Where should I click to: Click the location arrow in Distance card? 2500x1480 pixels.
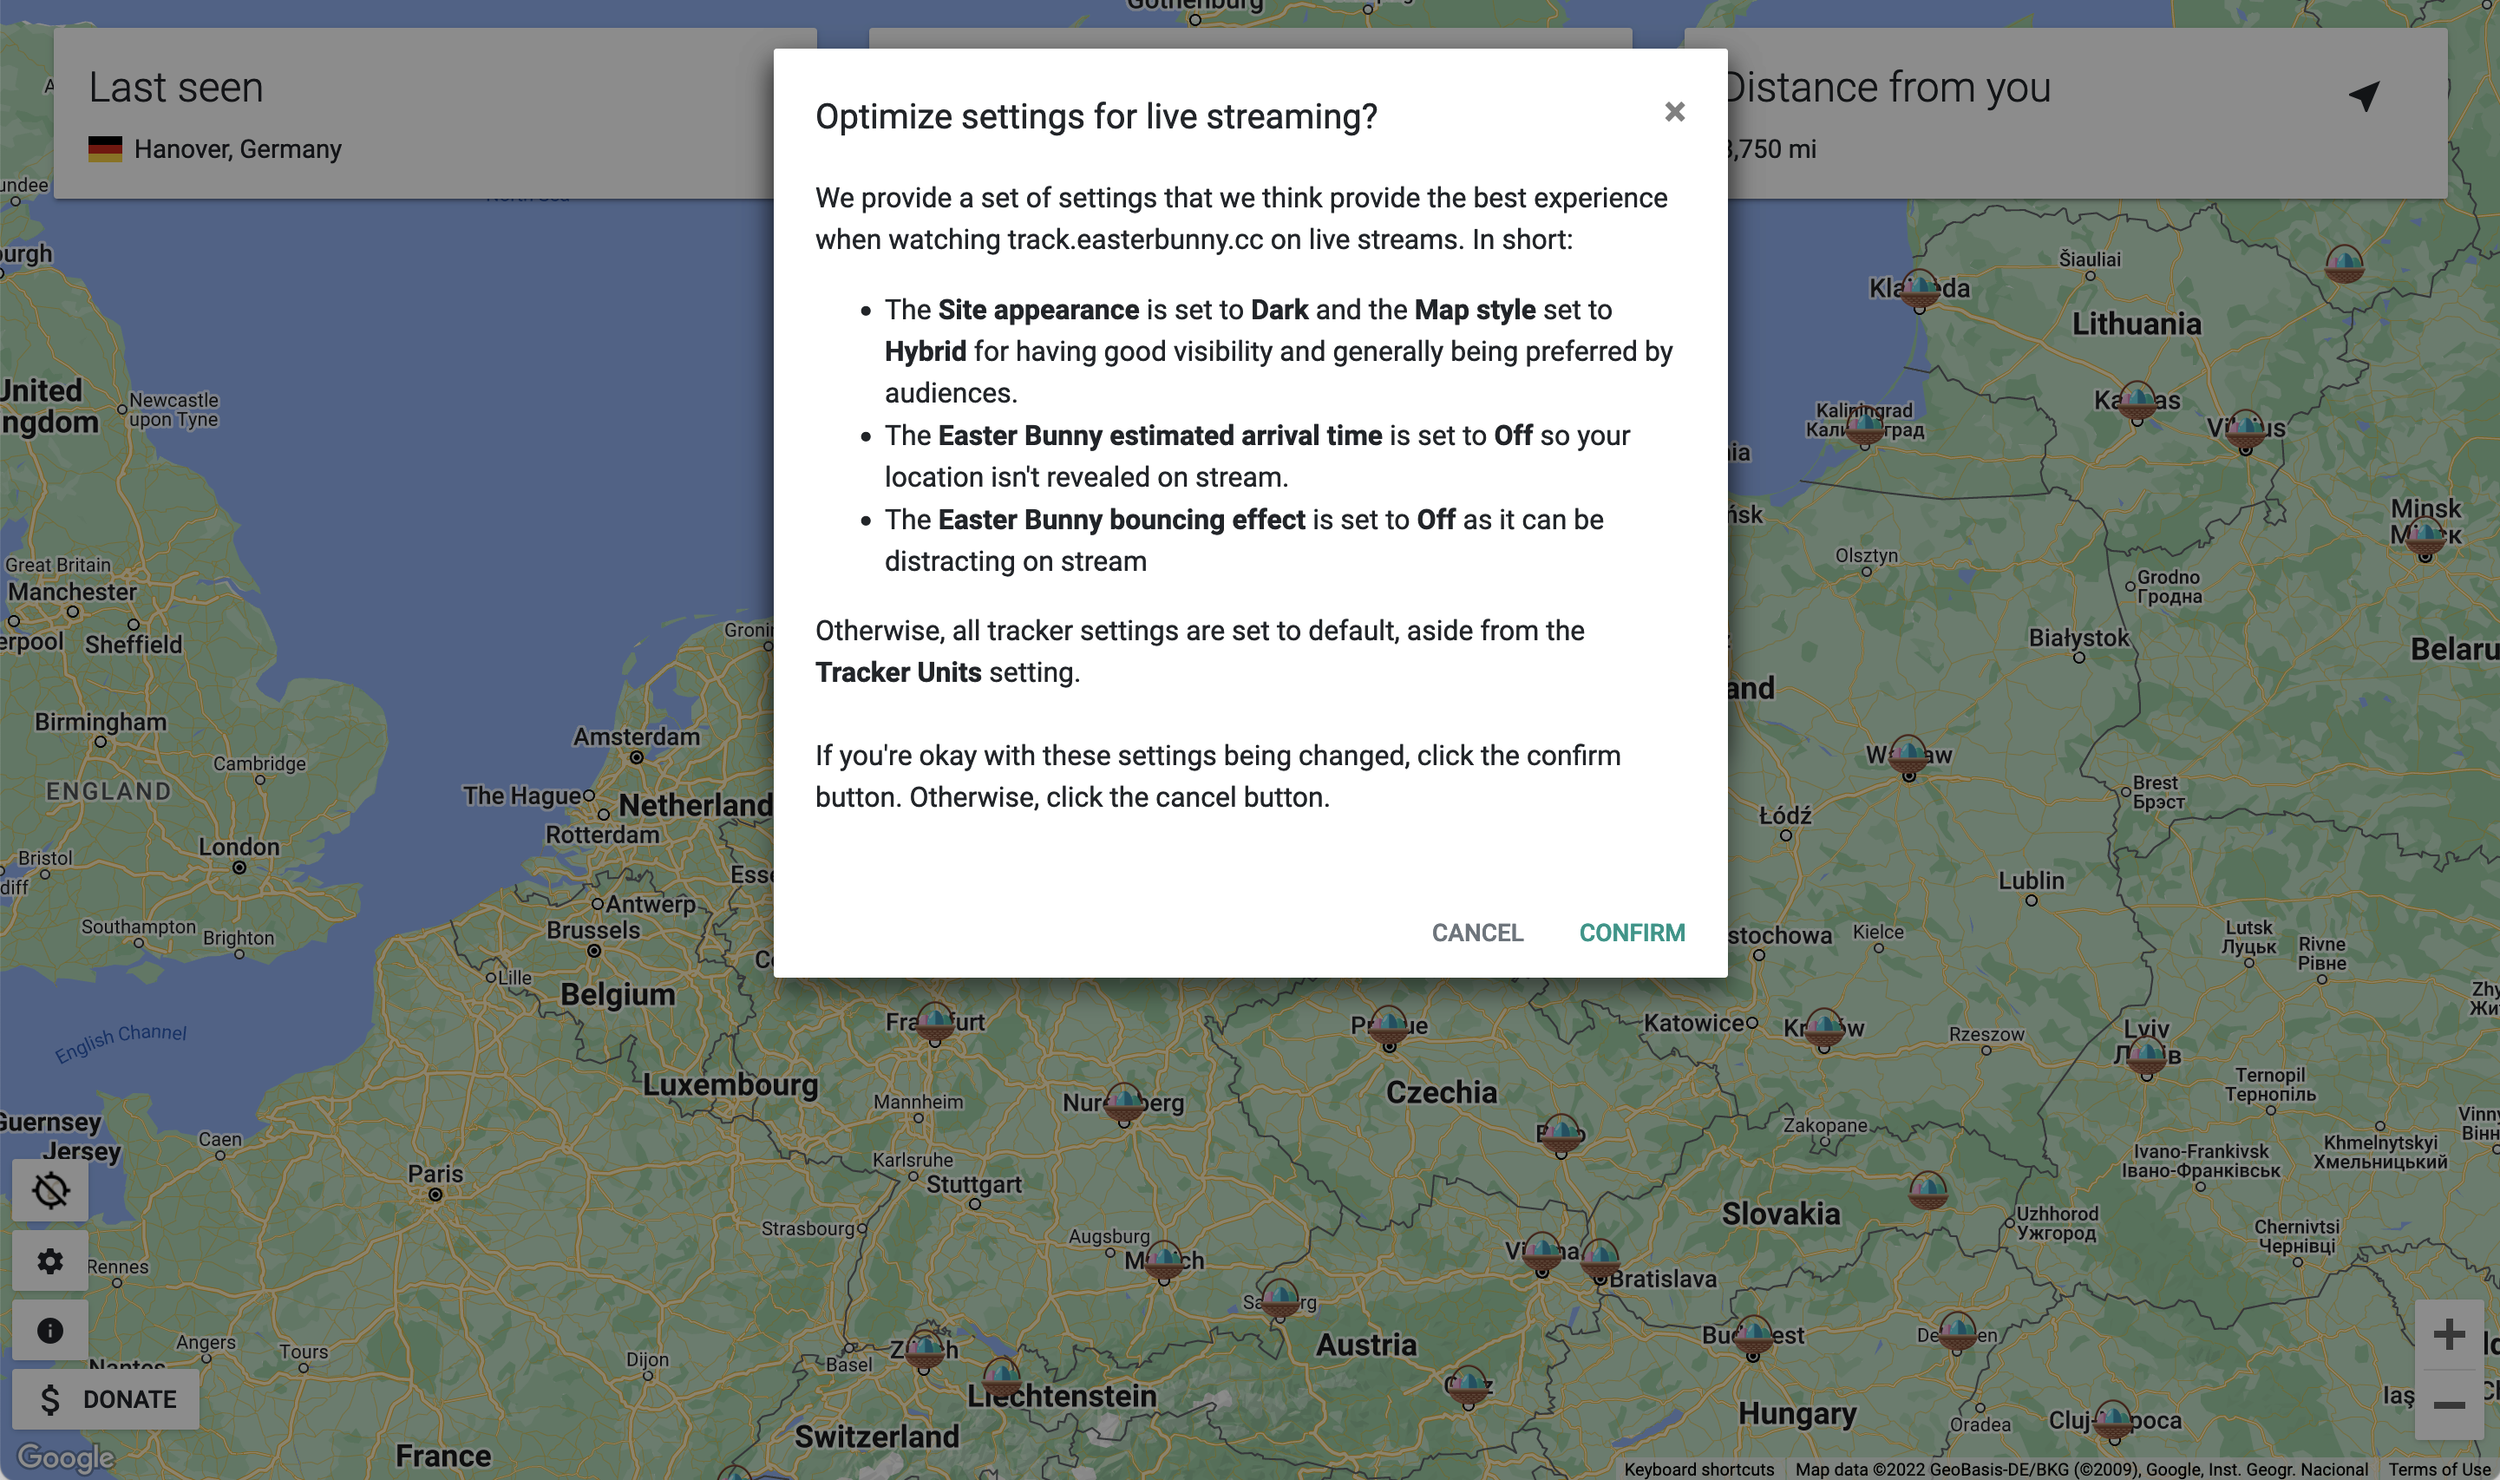(2364, 95)
